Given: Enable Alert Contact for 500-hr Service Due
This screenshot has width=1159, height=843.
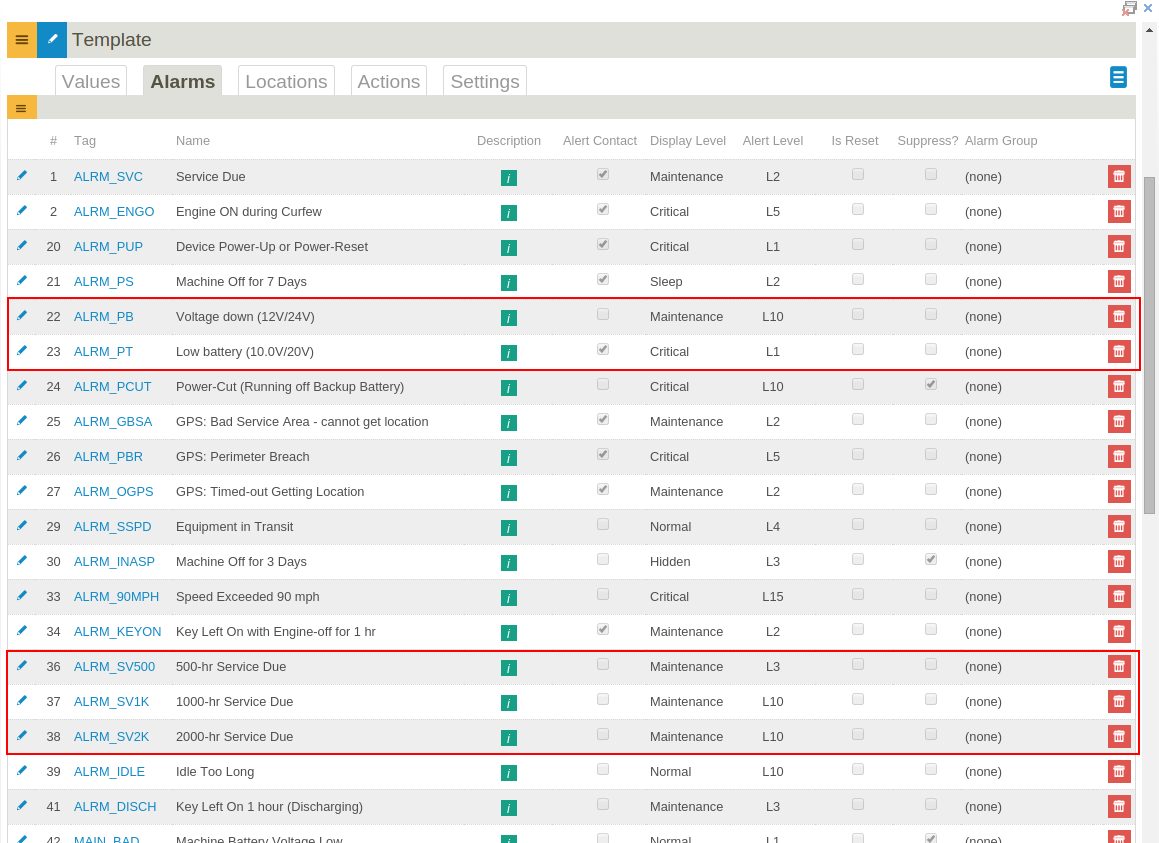Looking at the screenshot, I should click(x=603, y=664).
